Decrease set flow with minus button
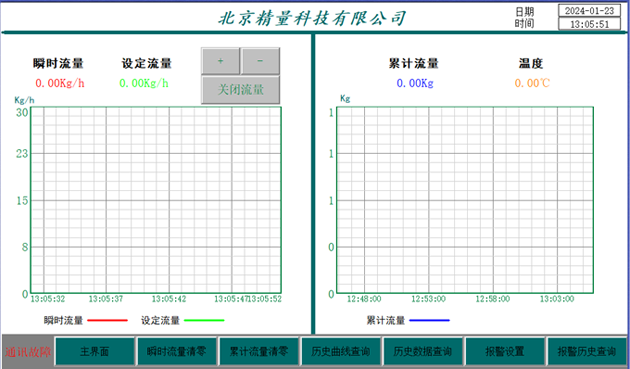Image resolution: width=630 pixels, height=369 pixels. (260, 61)
